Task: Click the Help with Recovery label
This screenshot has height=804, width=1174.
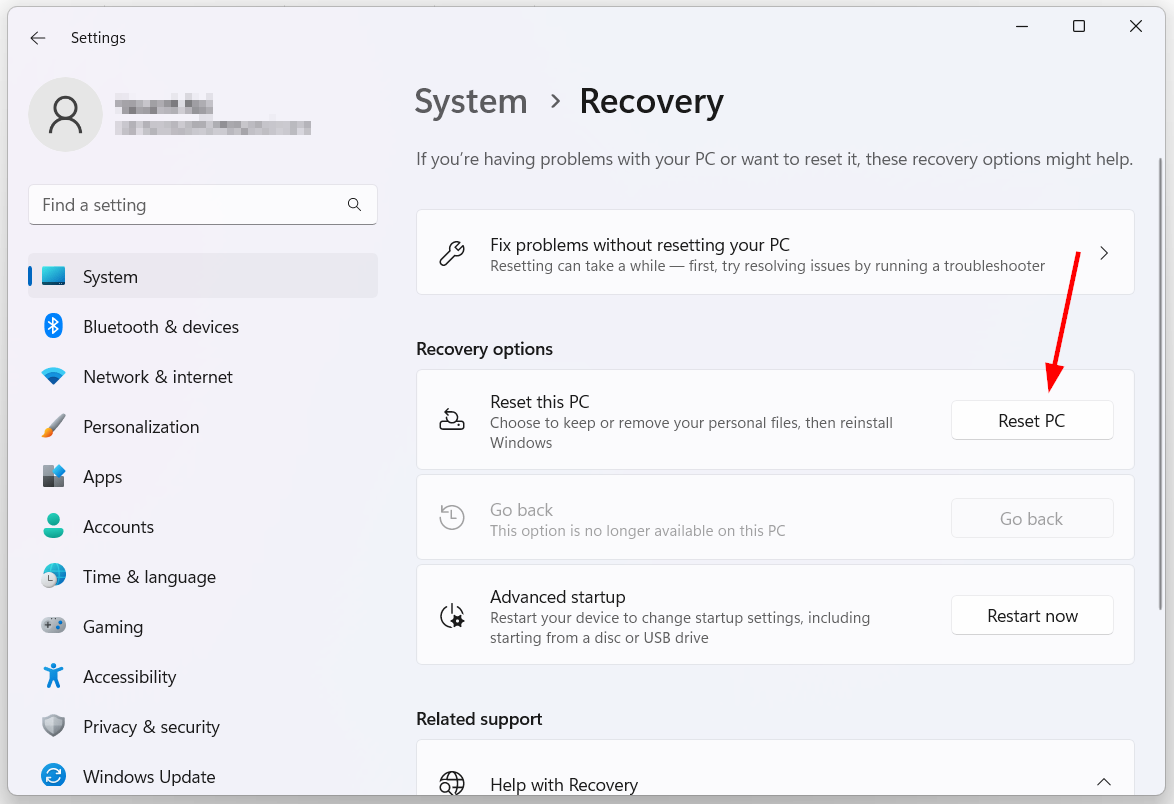Action: coord(564,785)
